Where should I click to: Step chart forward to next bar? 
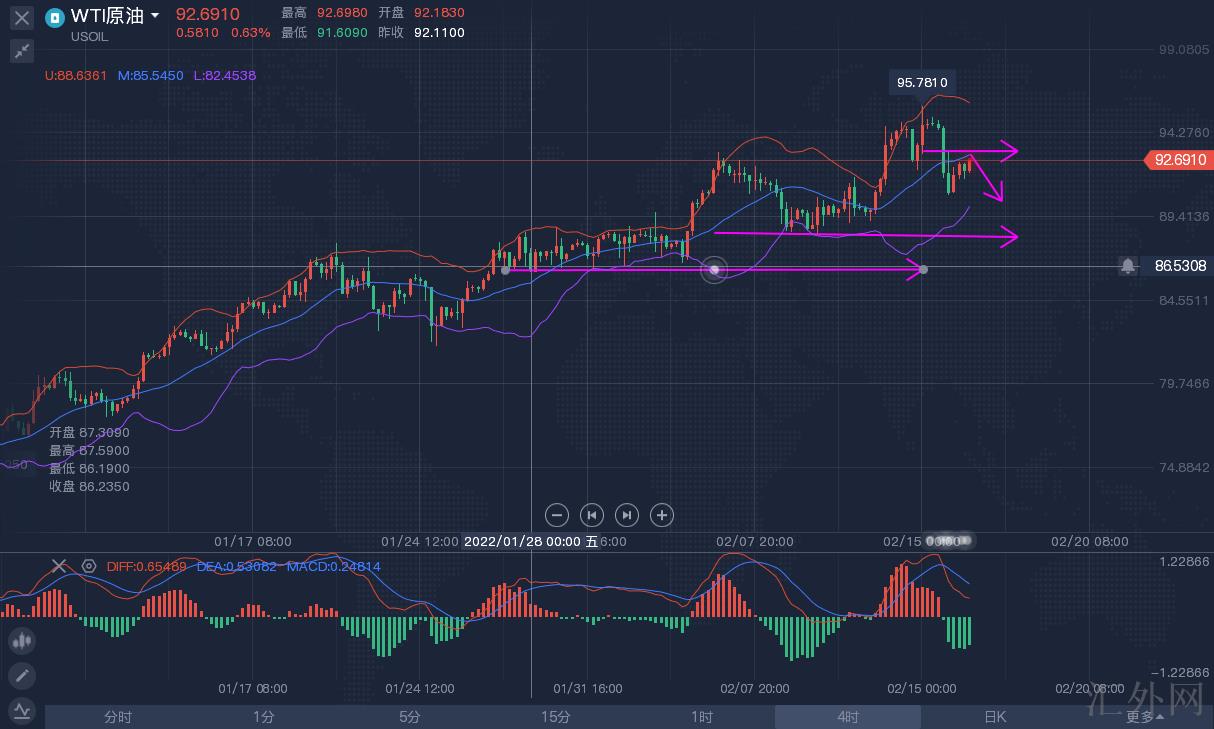627,515
